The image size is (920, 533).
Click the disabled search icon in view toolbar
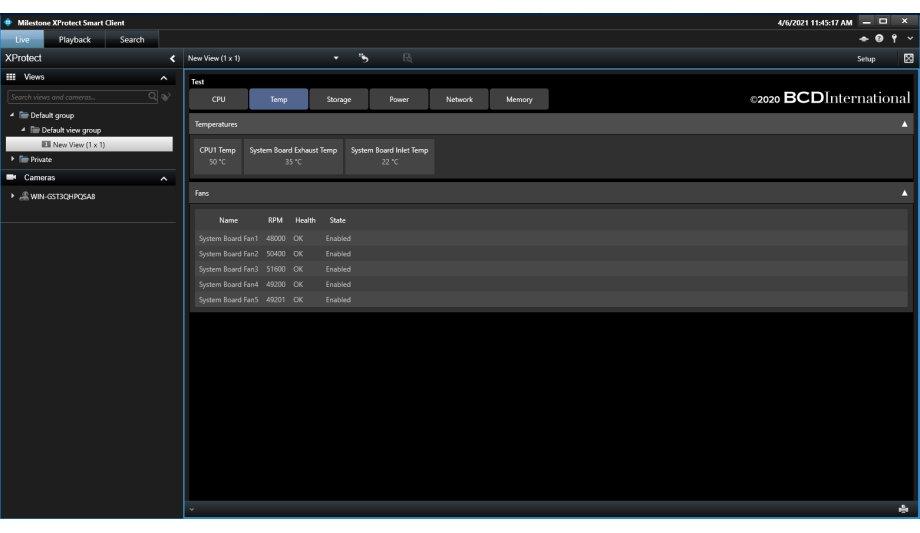[407, 58]
